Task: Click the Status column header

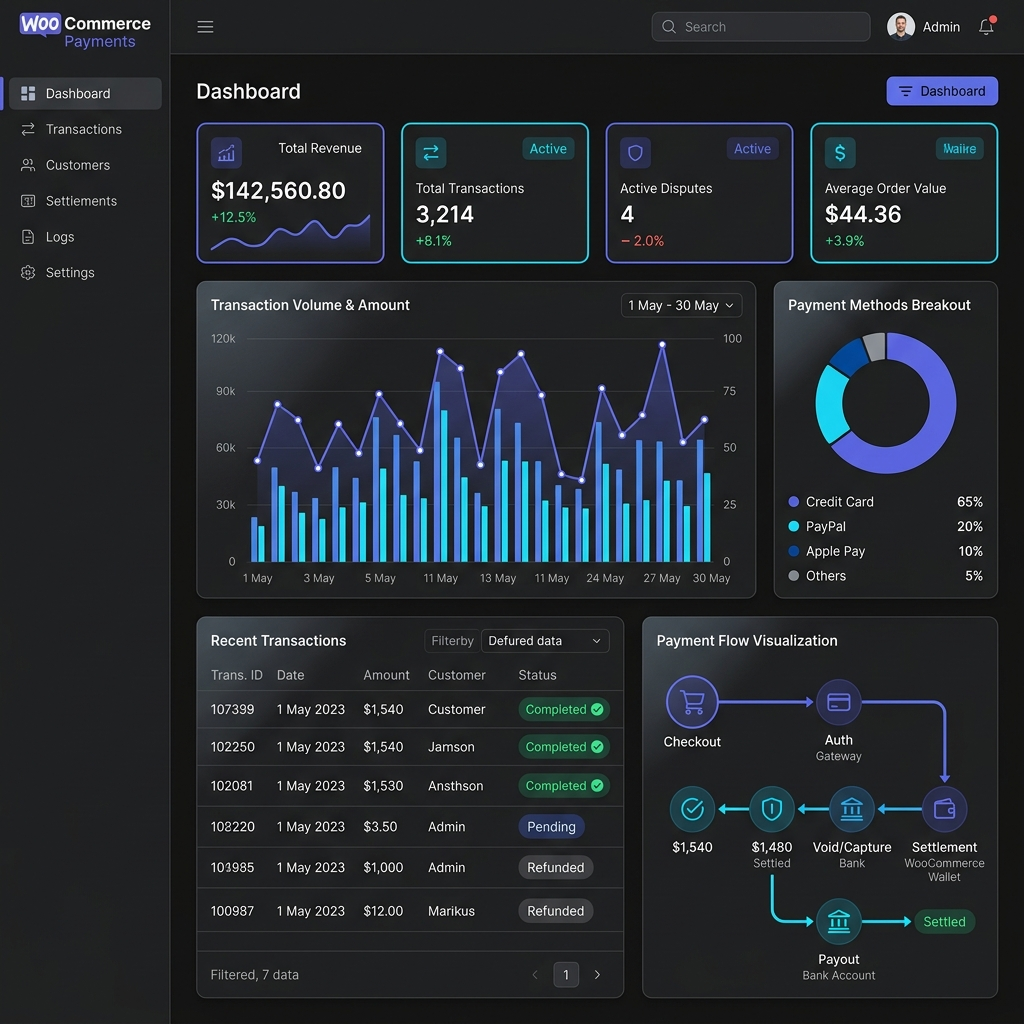Action: pyautogui.click(x=537, y=675)
